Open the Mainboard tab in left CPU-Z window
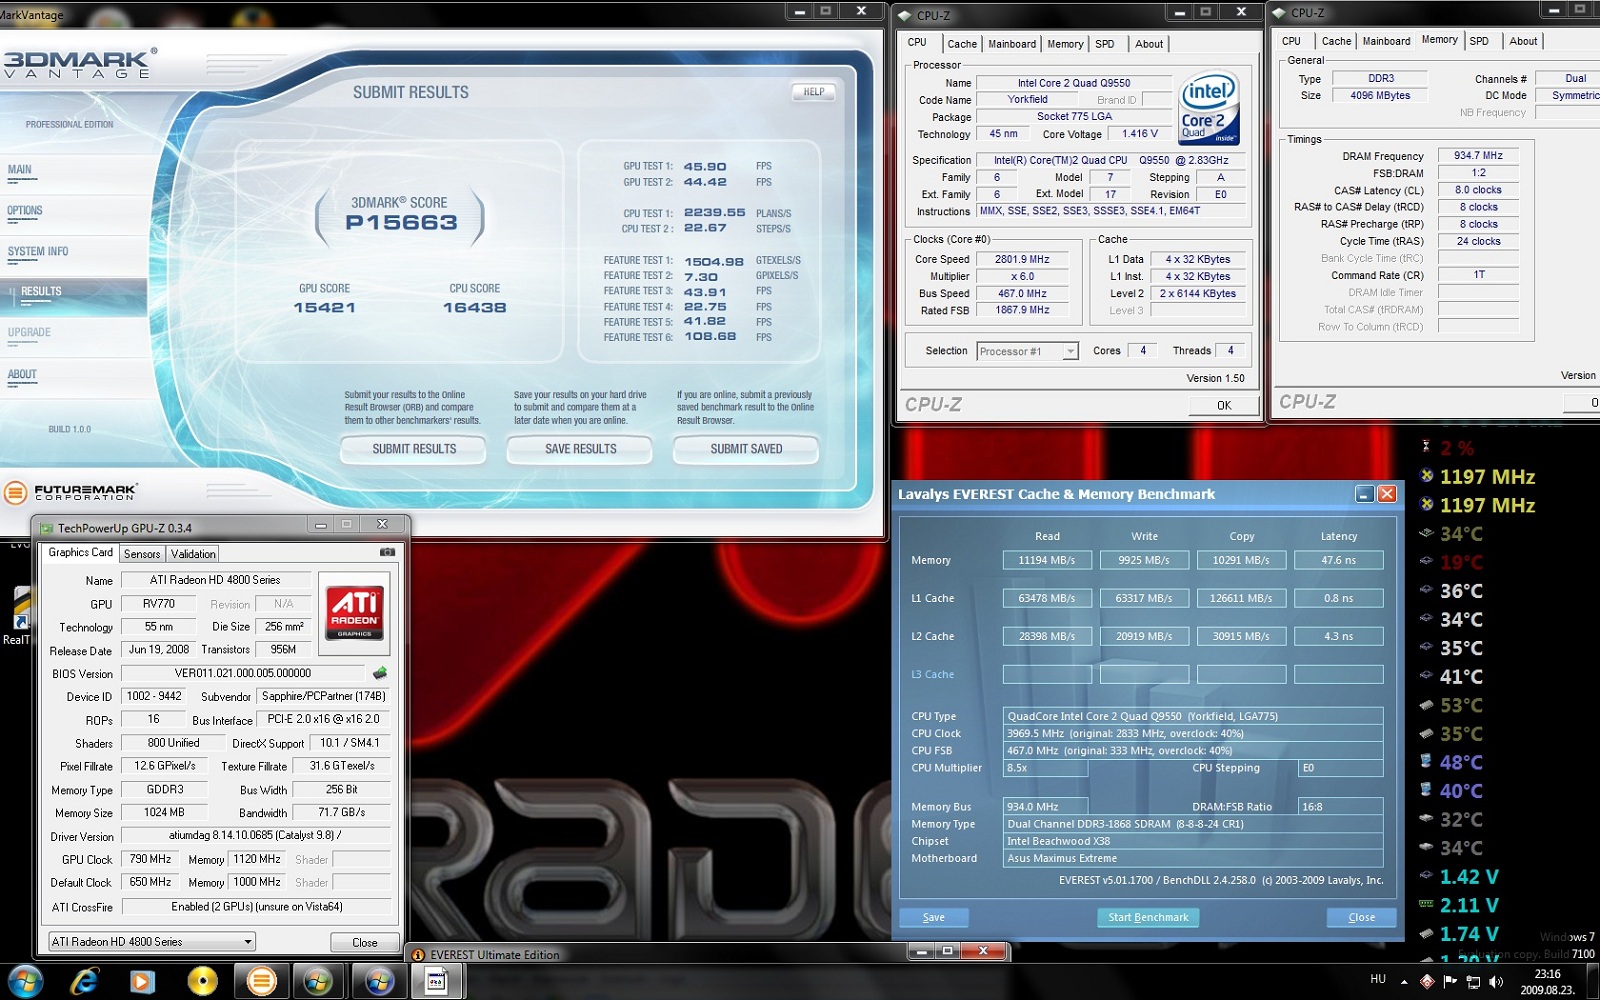1600x1000 pixels. [x=1012, y=44]
